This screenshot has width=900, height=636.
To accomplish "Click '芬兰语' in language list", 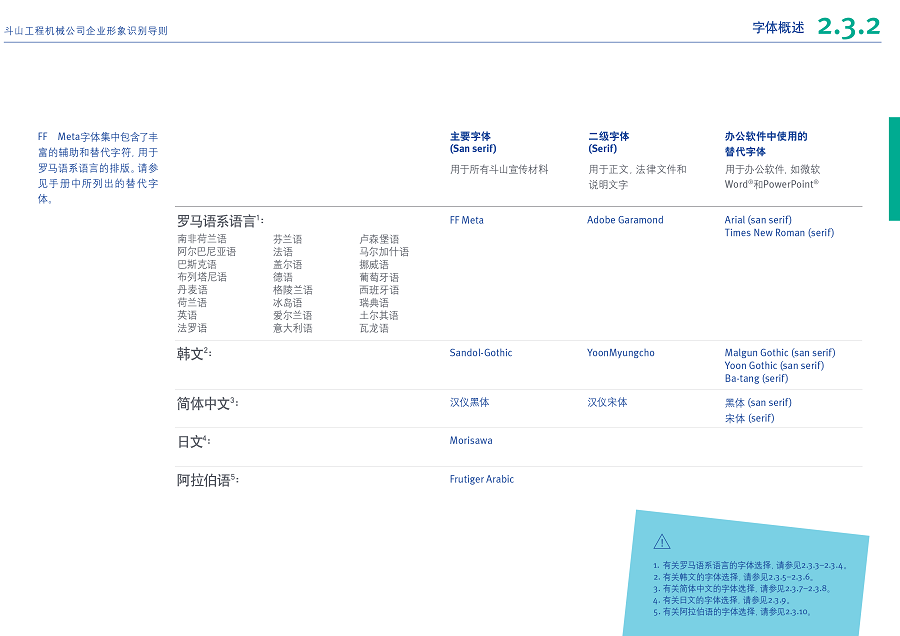I will pyautogui.click(x=288, y=239).
